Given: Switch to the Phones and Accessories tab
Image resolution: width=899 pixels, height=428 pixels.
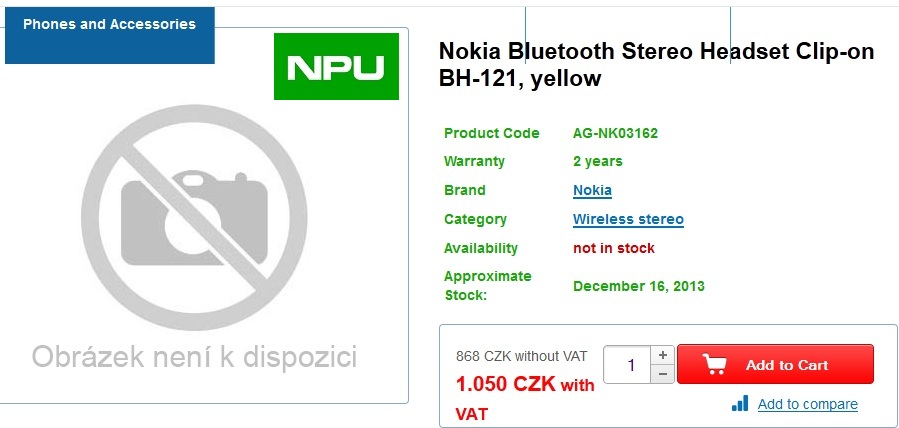Looking at the screenshot, I should pyautogui.click(x=110, y=25).
